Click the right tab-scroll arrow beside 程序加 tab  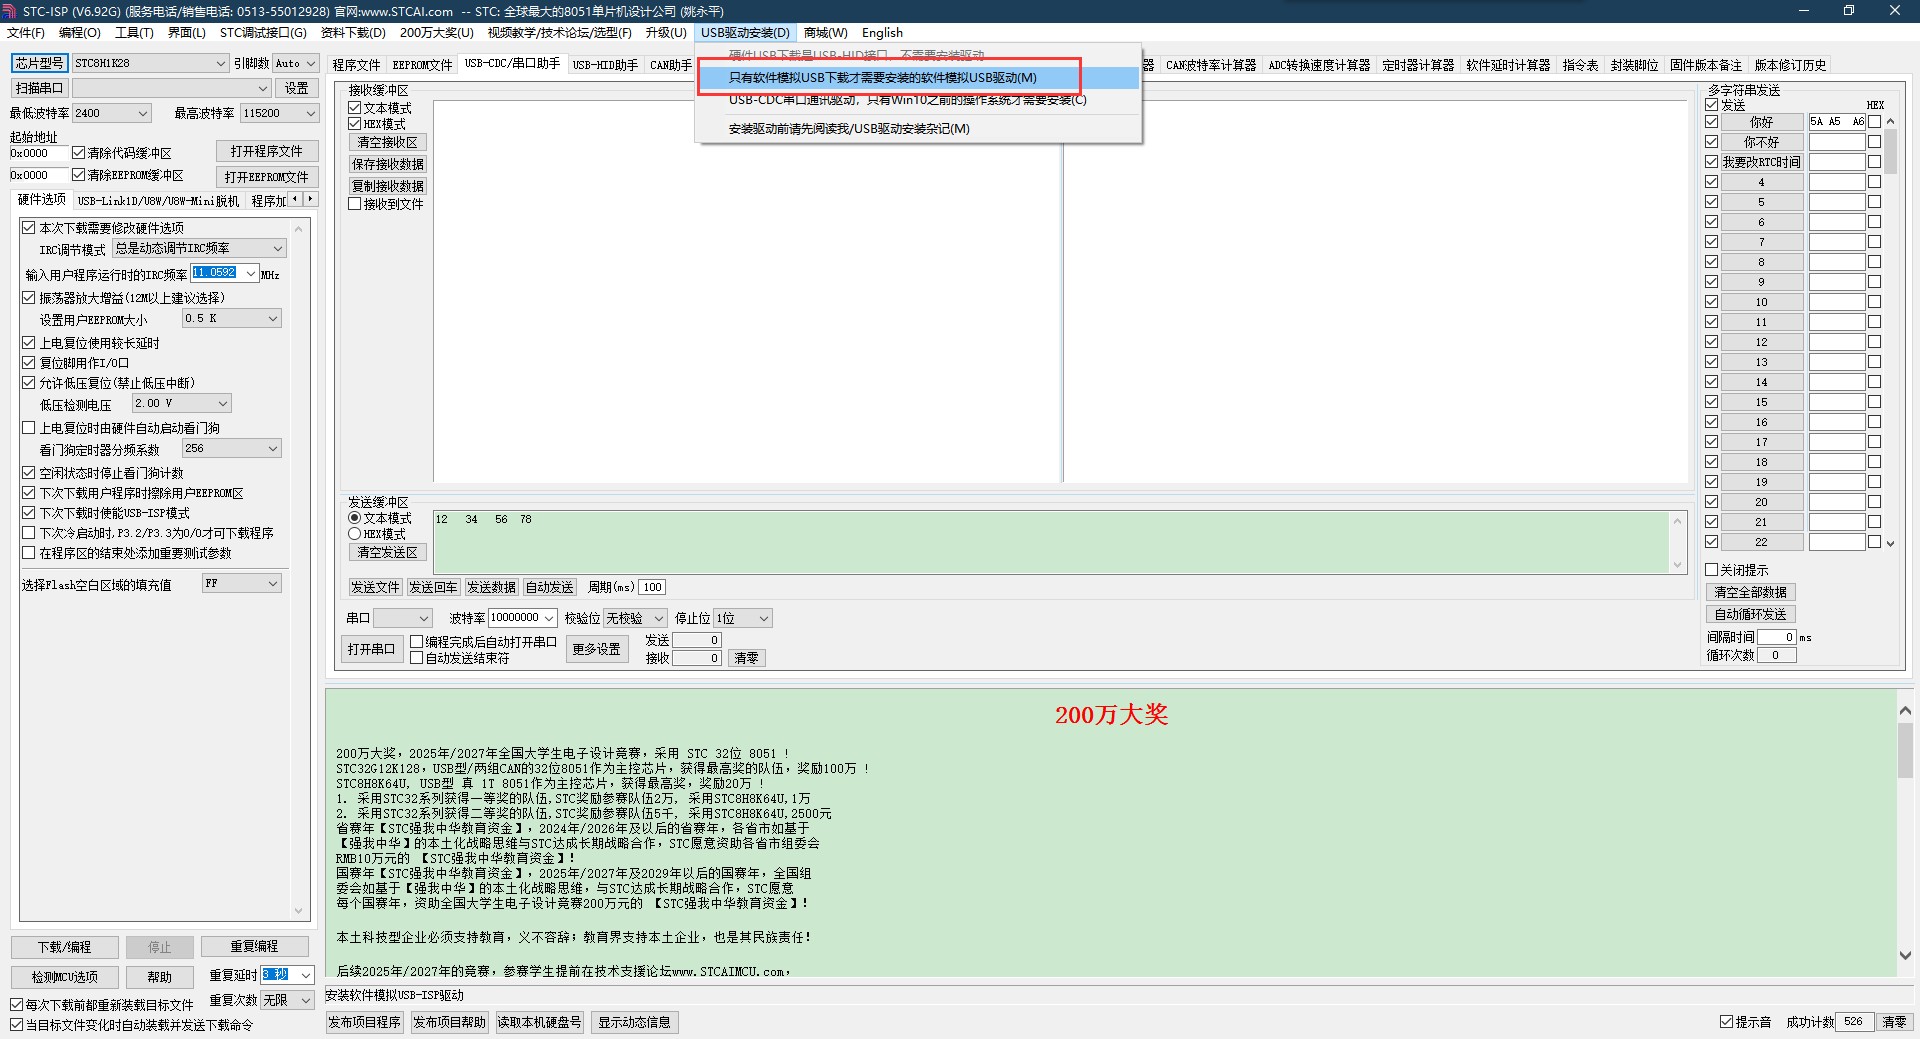click(x=311, y=199)
